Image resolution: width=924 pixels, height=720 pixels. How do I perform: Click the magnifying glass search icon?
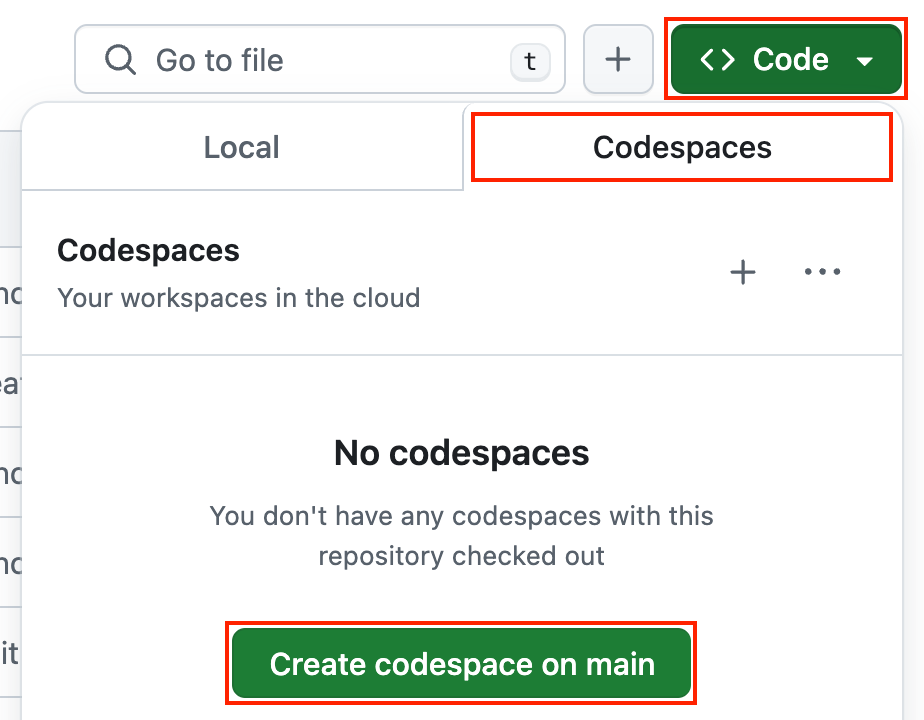click(119, 59)
